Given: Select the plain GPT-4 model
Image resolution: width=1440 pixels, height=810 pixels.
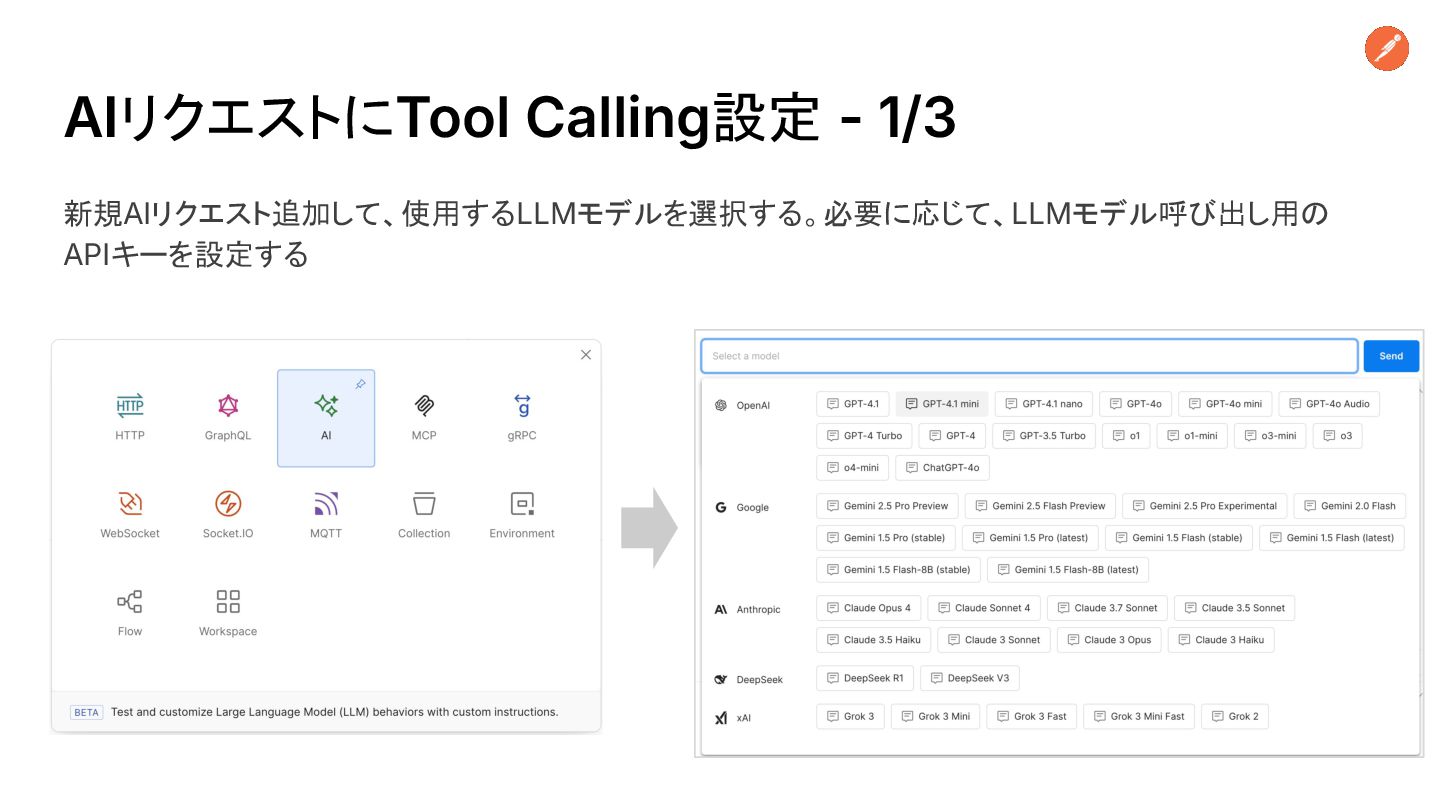Looking at the screenshot, I should pyautogui.click(x=952, y=436).
